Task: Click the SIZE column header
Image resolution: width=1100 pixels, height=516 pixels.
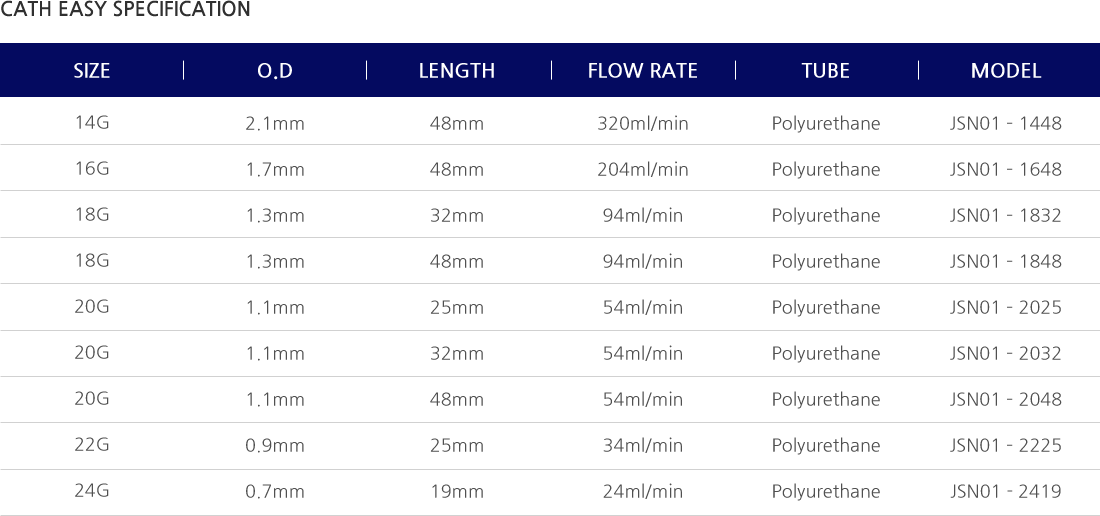Action: point(92,71)
